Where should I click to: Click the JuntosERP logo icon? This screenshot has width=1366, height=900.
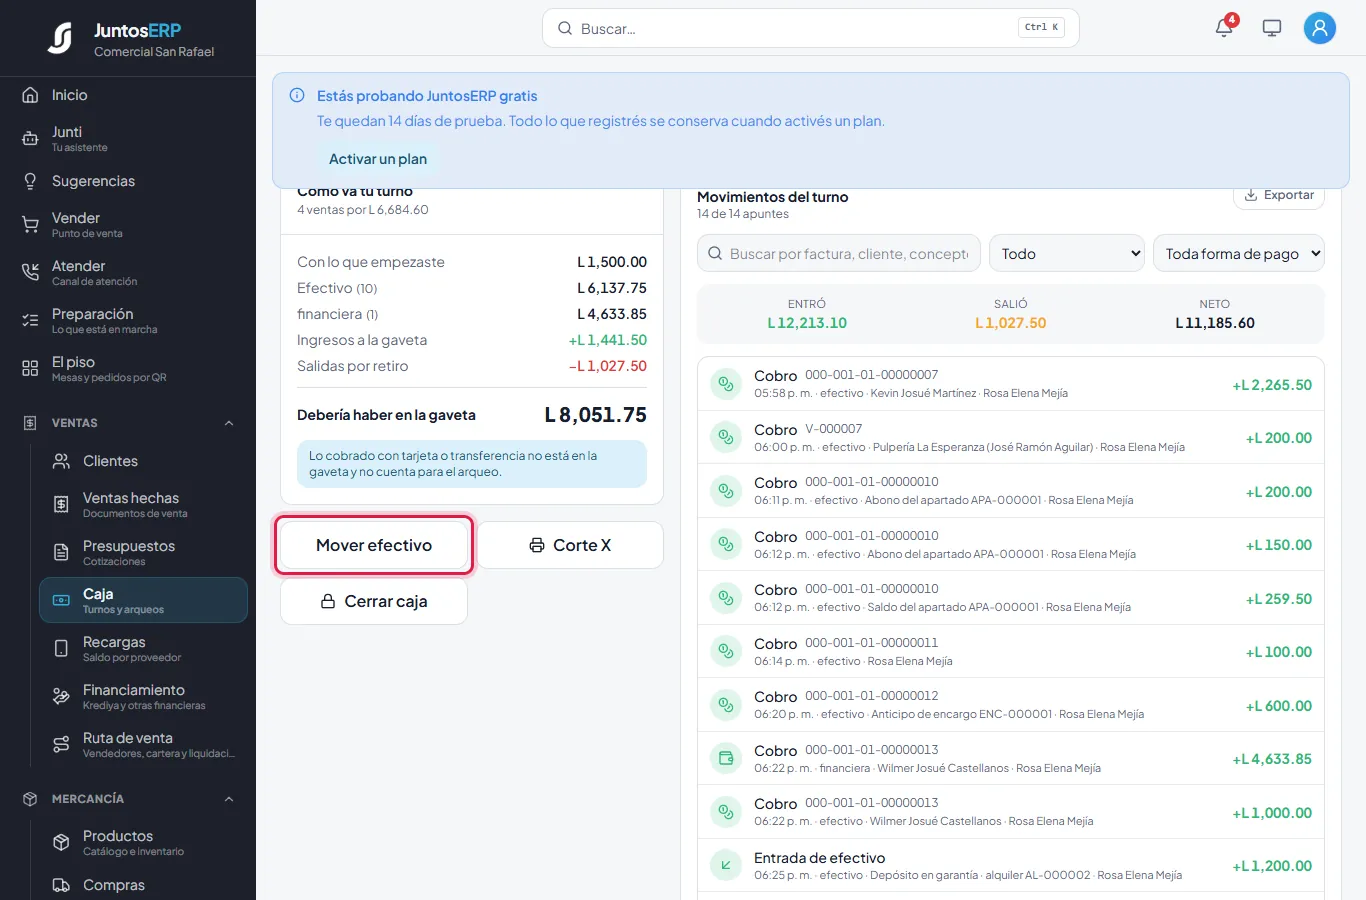click(61, 38)
